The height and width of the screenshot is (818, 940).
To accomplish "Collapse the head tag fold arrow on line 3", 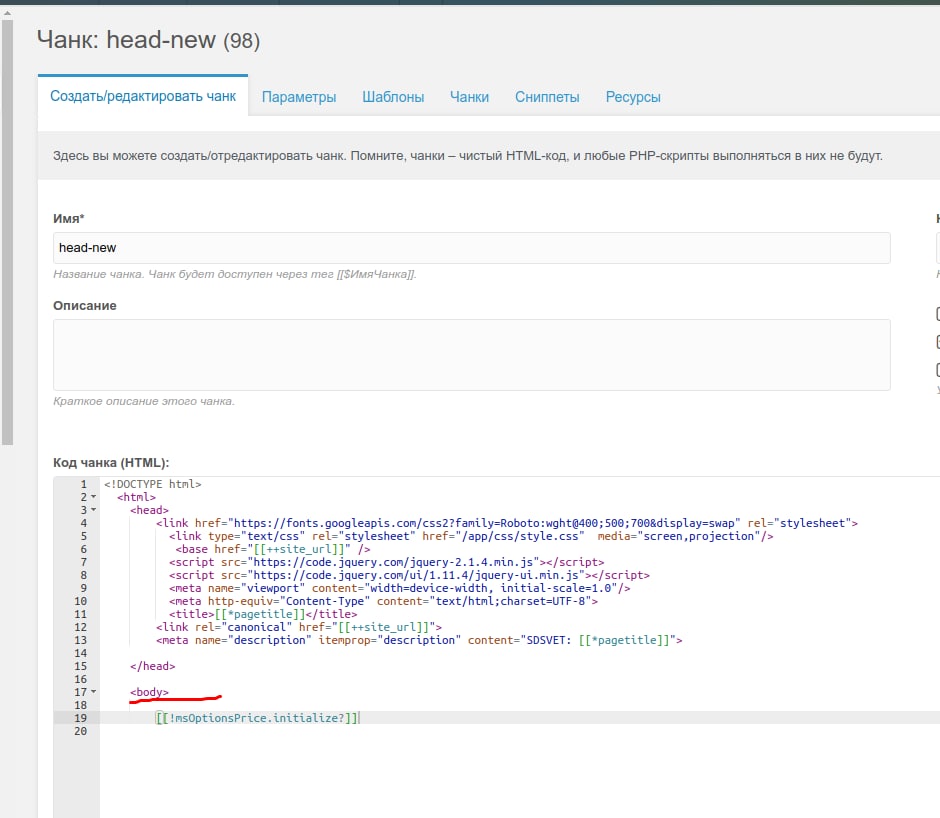I will pyautogui.click(x=94, y=510).
